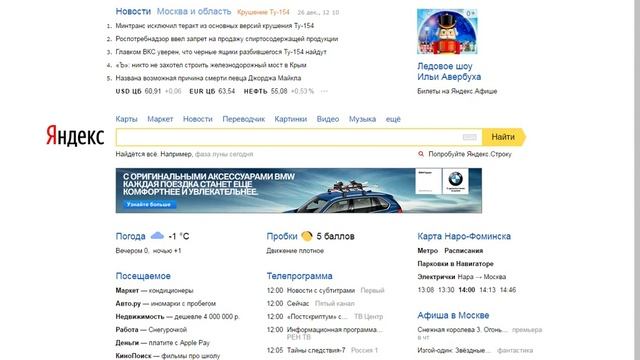640x360 pixels.
Task: Select the 14:00 train departure time
Action: pos(467,290)
